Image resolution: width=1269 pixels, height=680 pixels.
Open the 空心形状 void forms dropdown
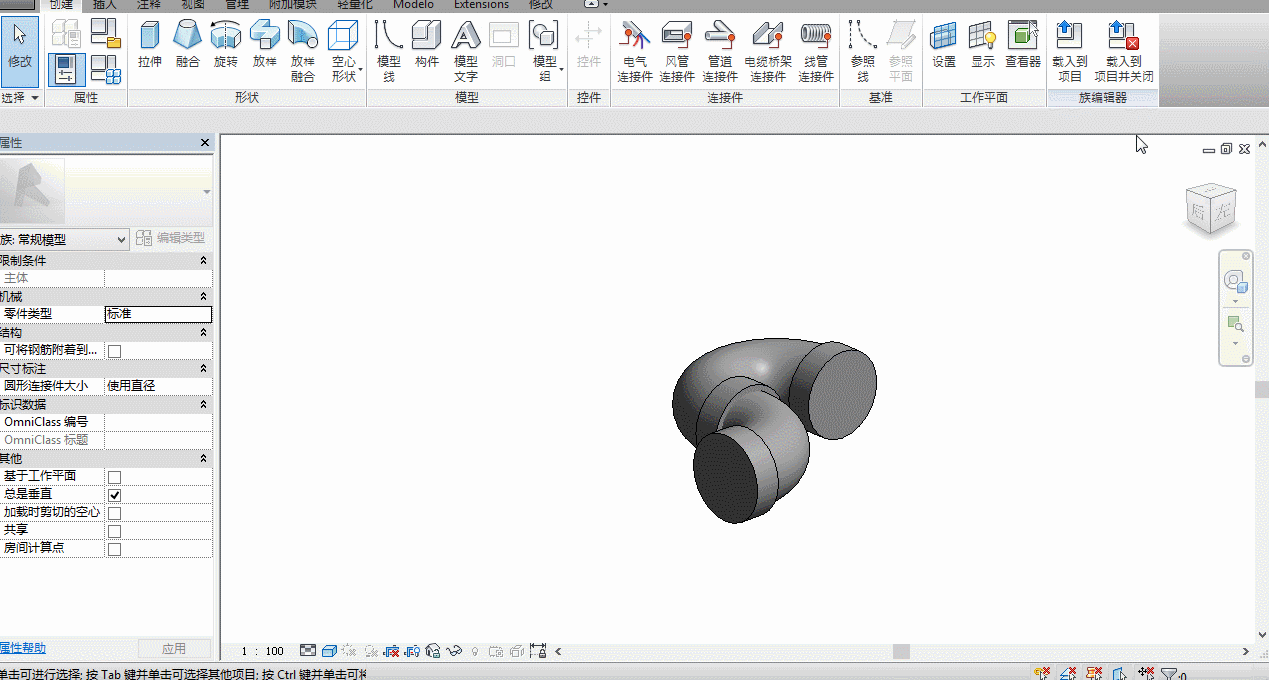pyautogui.click(x=343, y=51)
